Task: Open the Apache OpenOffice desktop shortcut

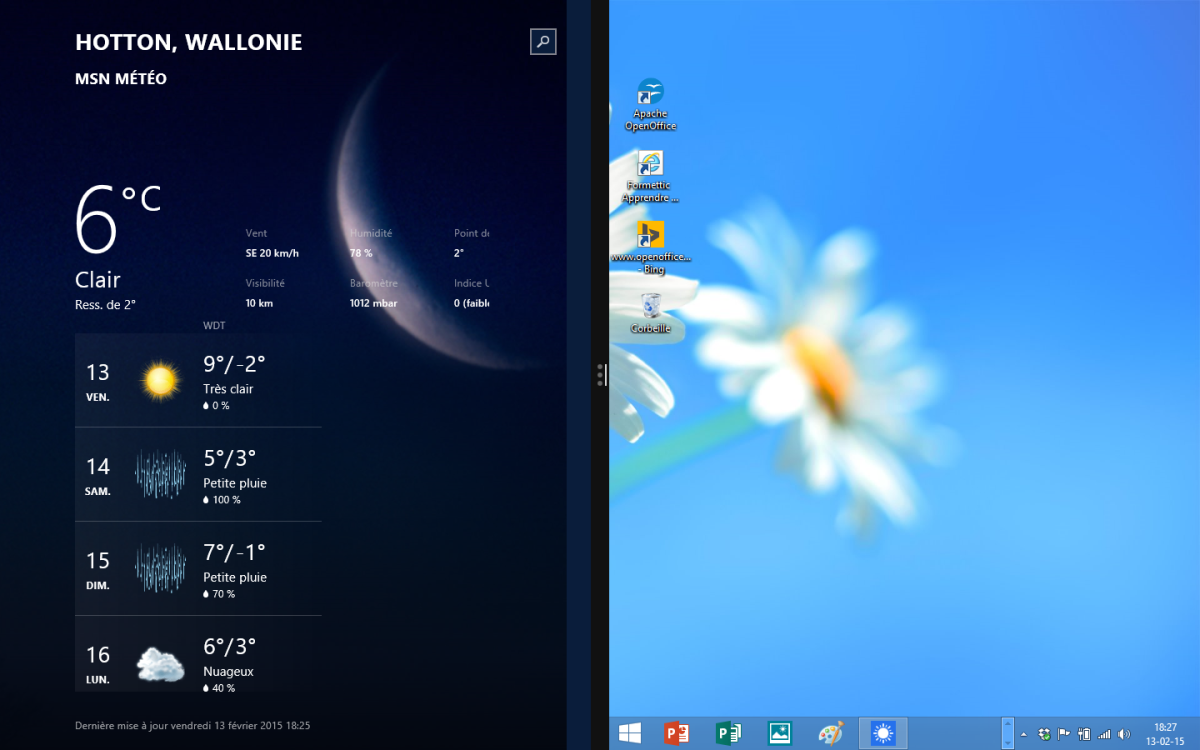Action: point(650,105)
